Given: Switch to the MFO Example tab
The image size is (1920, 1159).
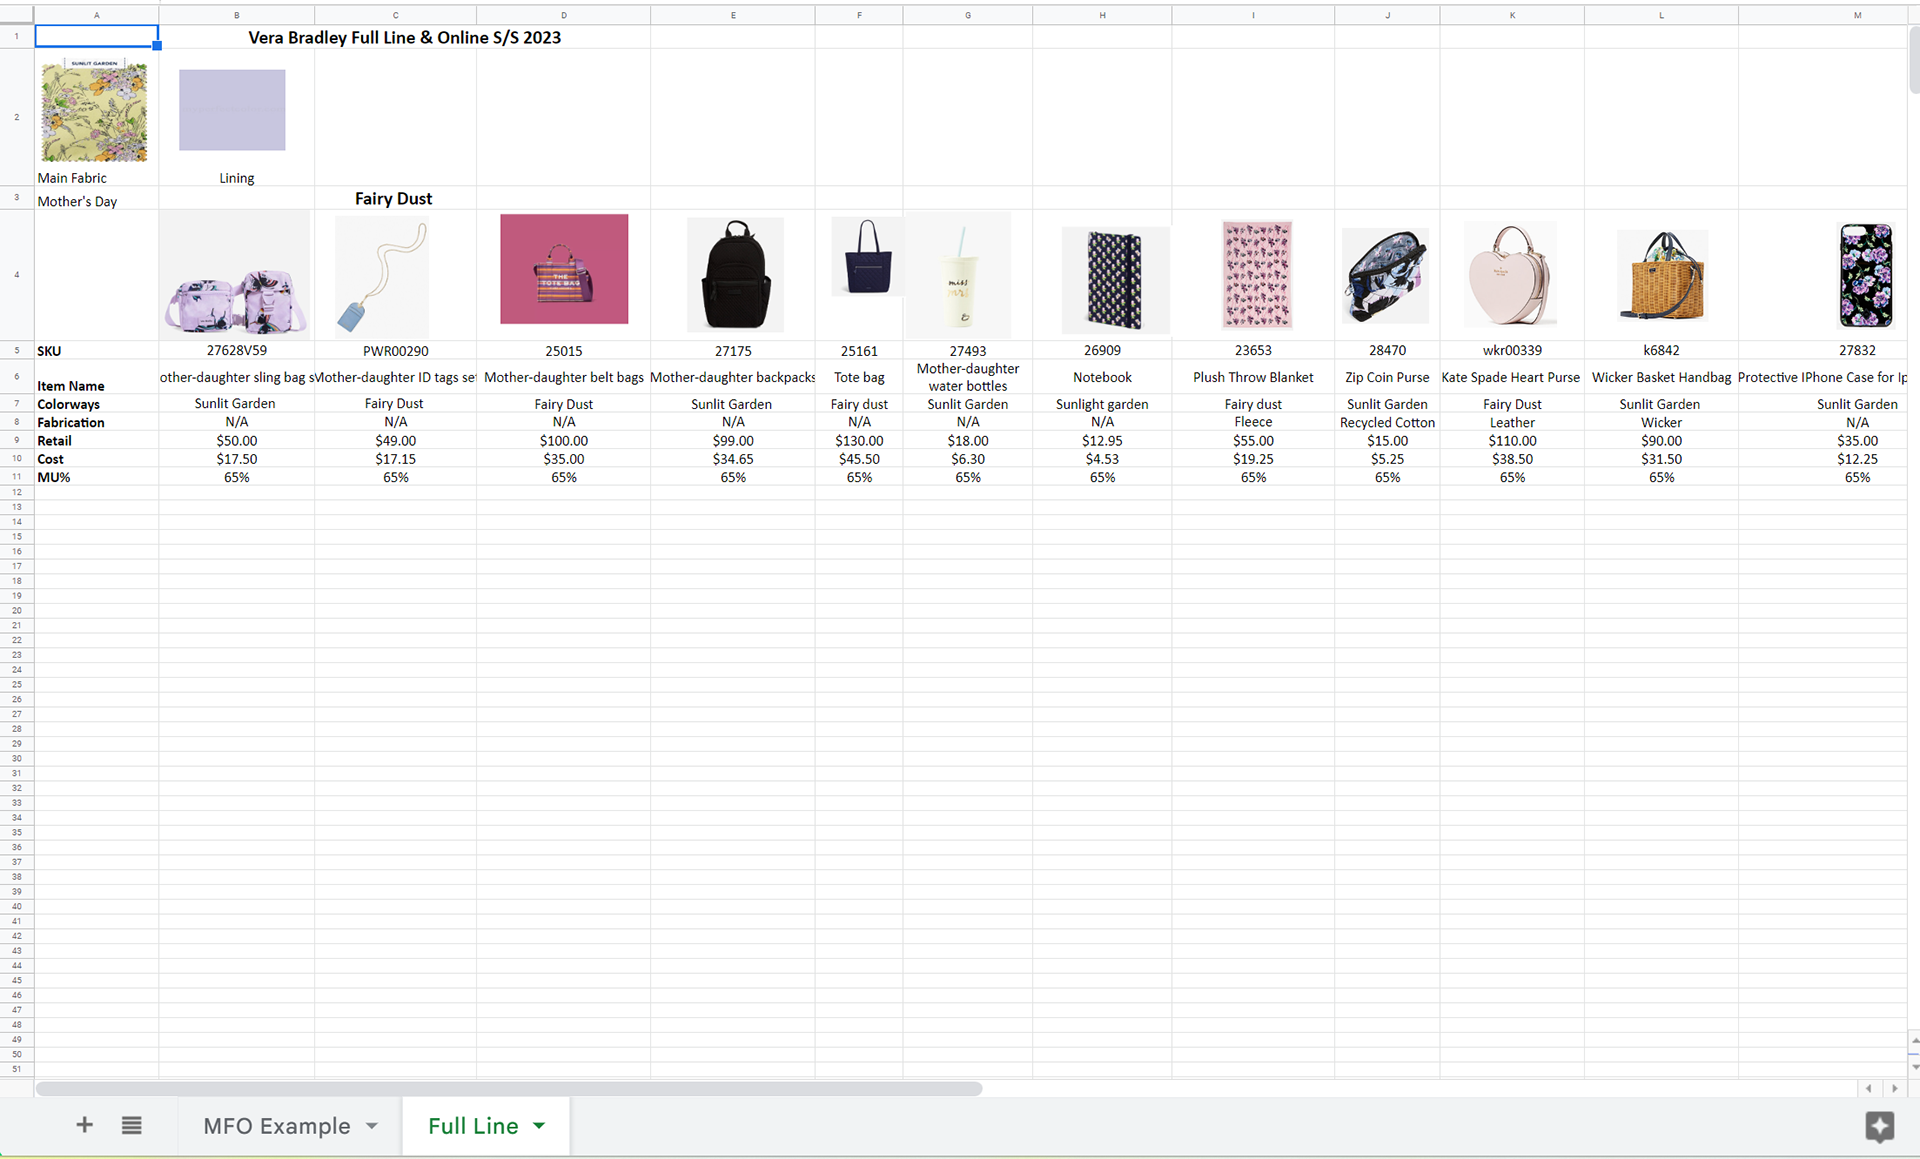Looking at the screenshot, I should [277, 1126].
